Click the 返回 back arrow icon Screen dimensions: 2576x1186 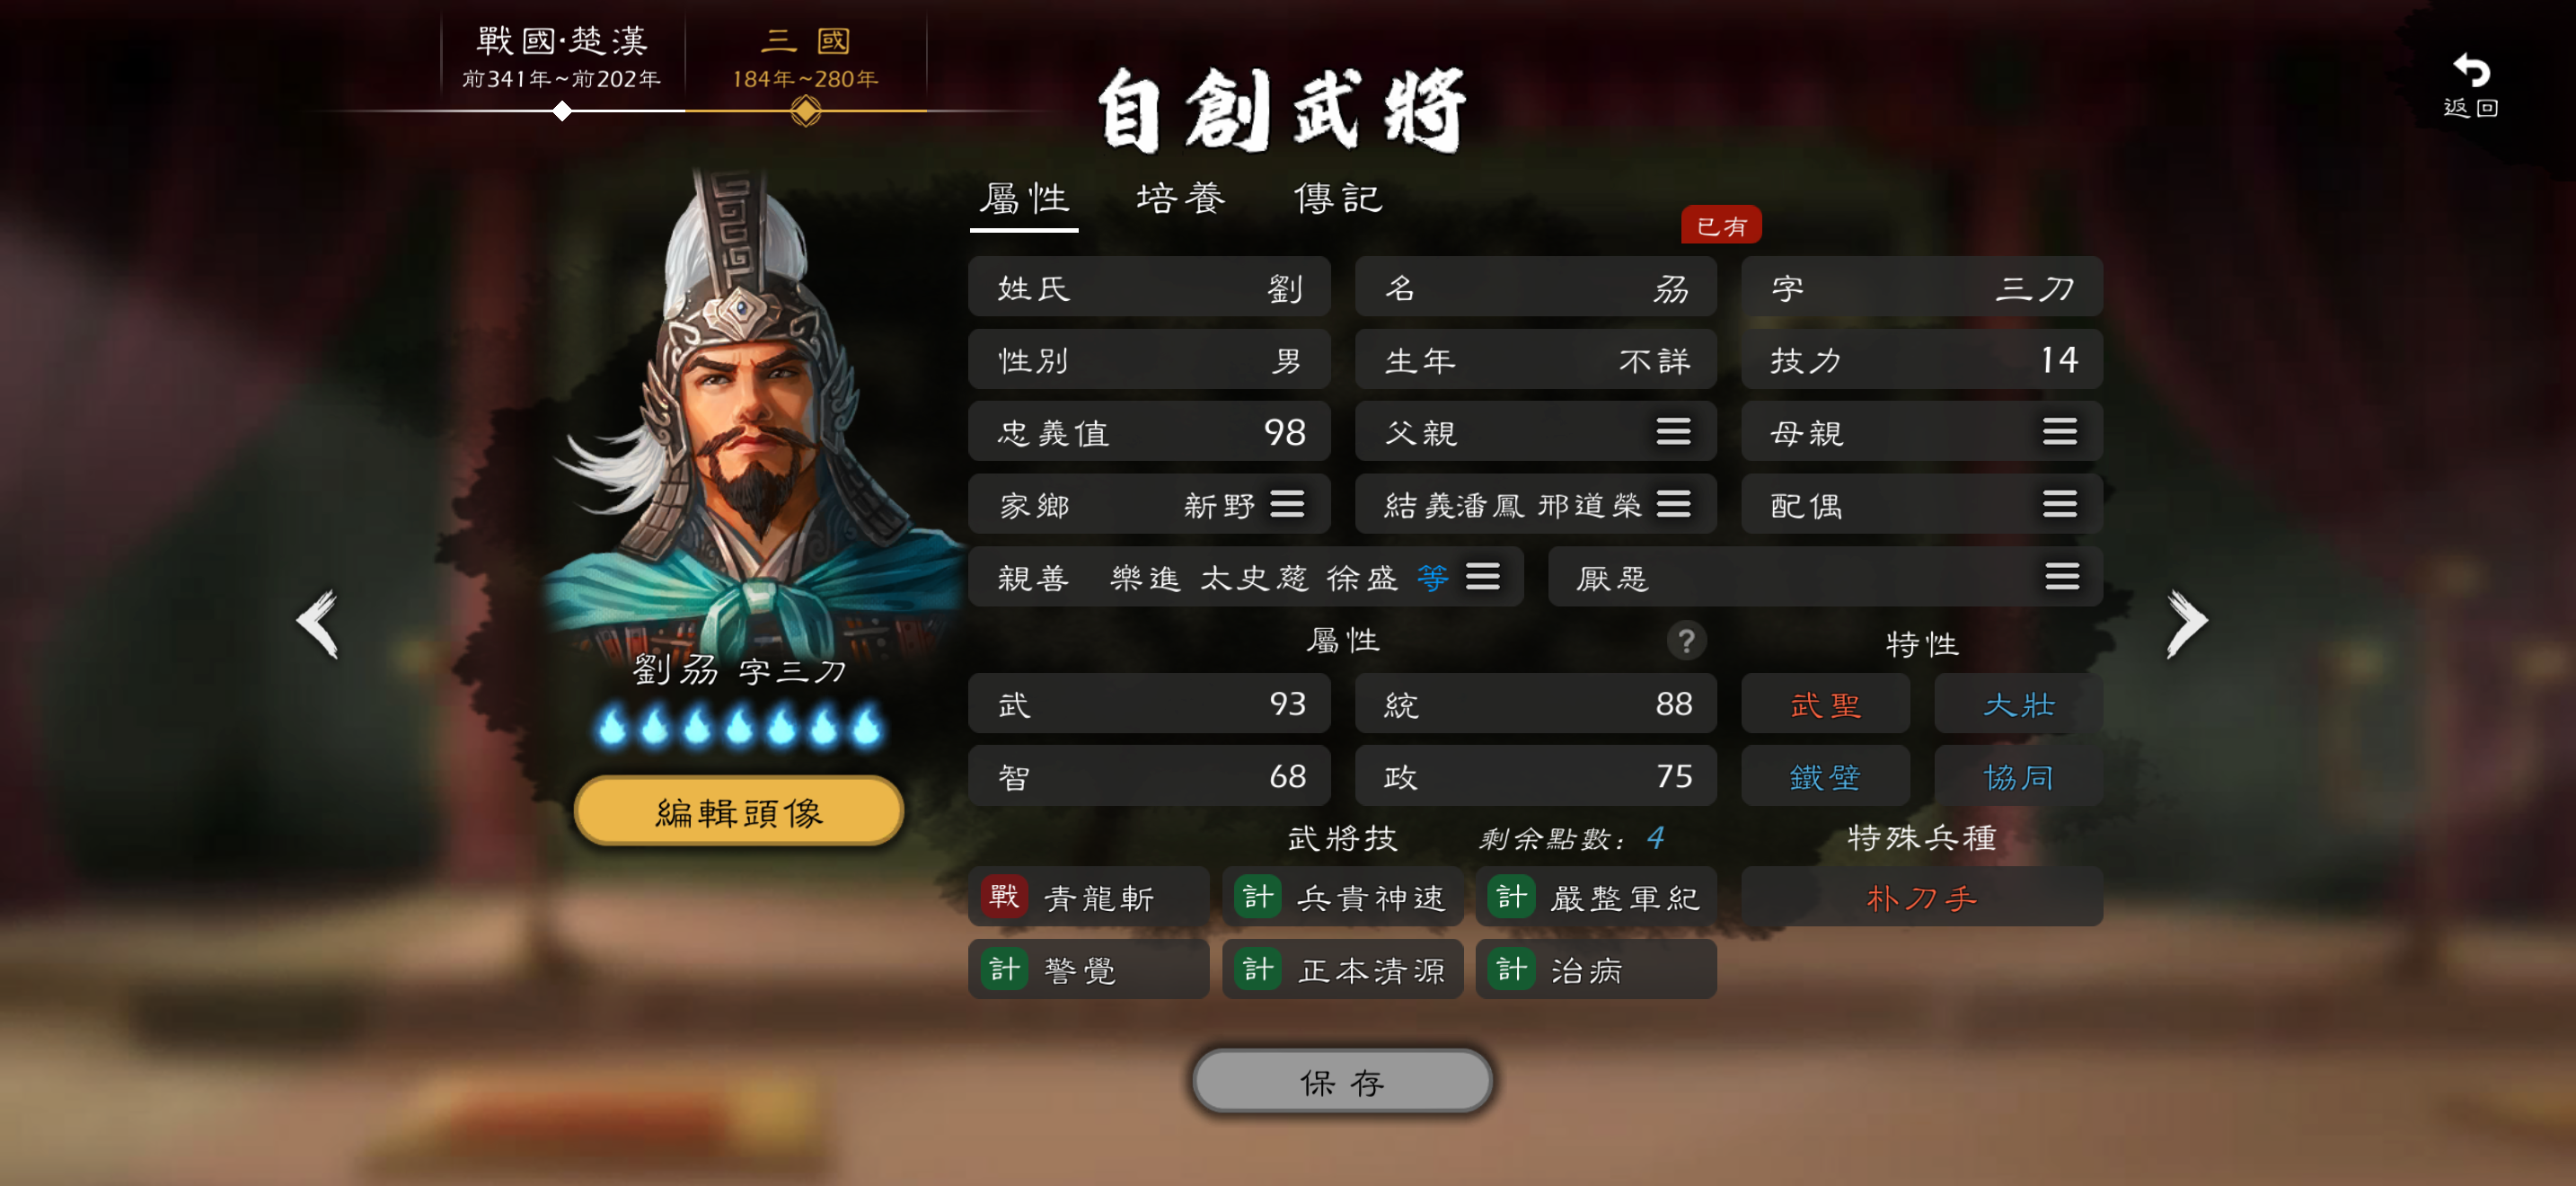2470,72
